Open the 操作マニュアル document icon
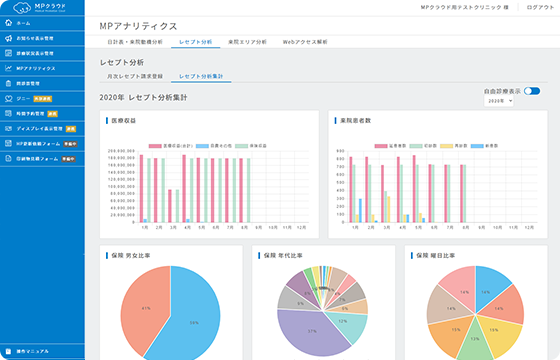 9,351
